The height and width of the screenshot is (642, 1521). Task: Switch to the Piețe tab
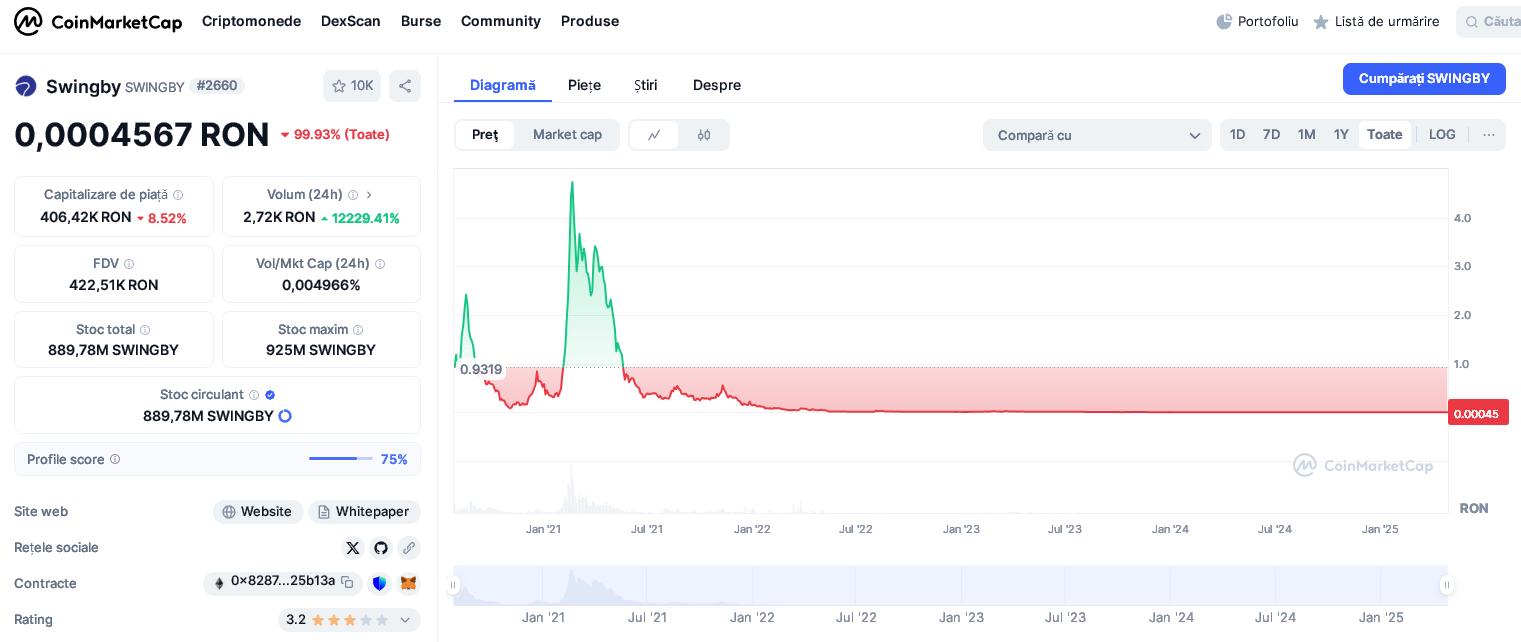[x=584, y=85]
